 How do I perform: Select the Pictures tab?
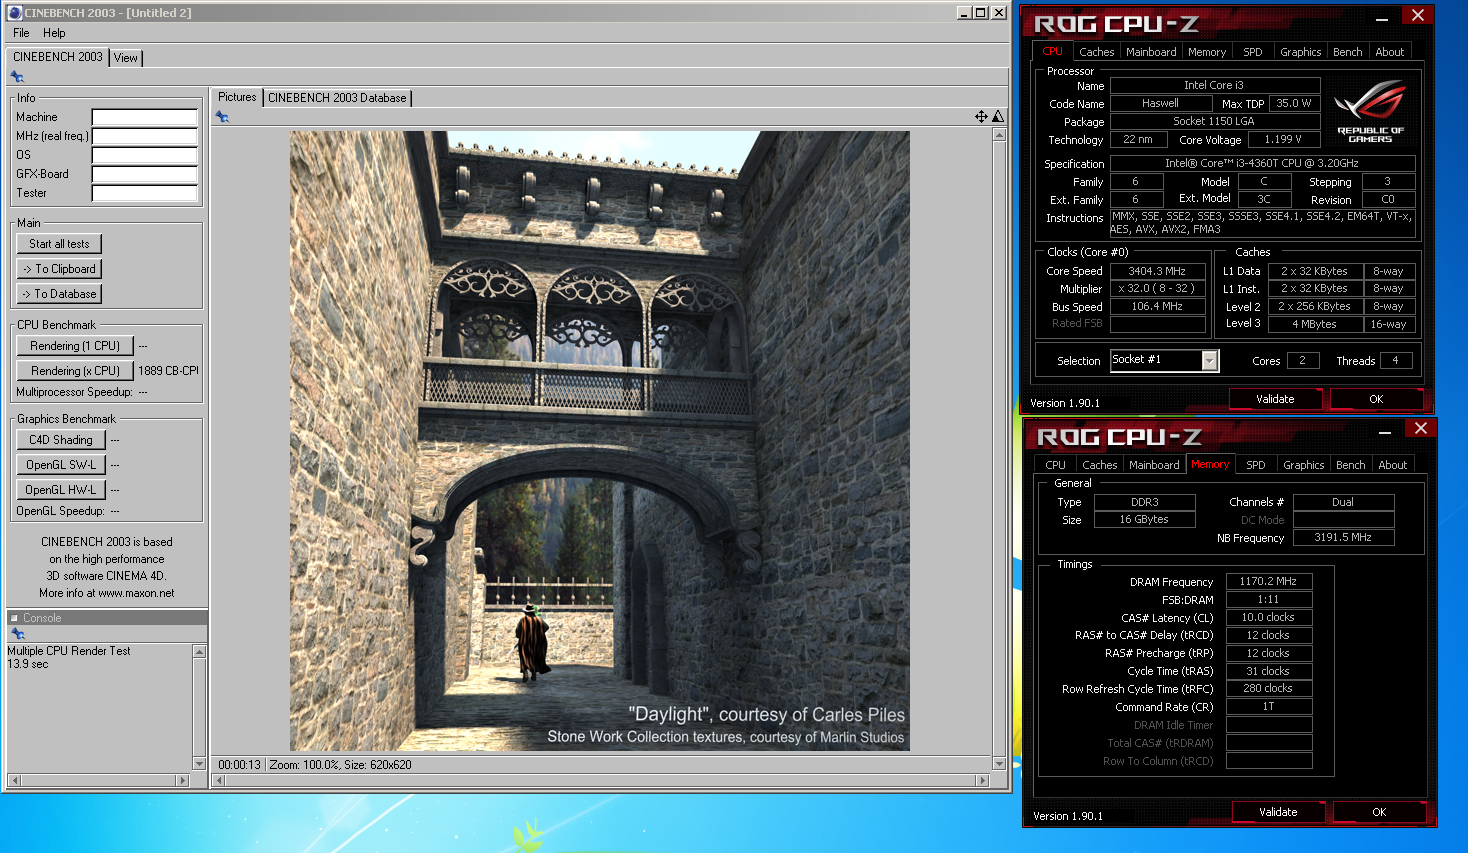point(237,97)
